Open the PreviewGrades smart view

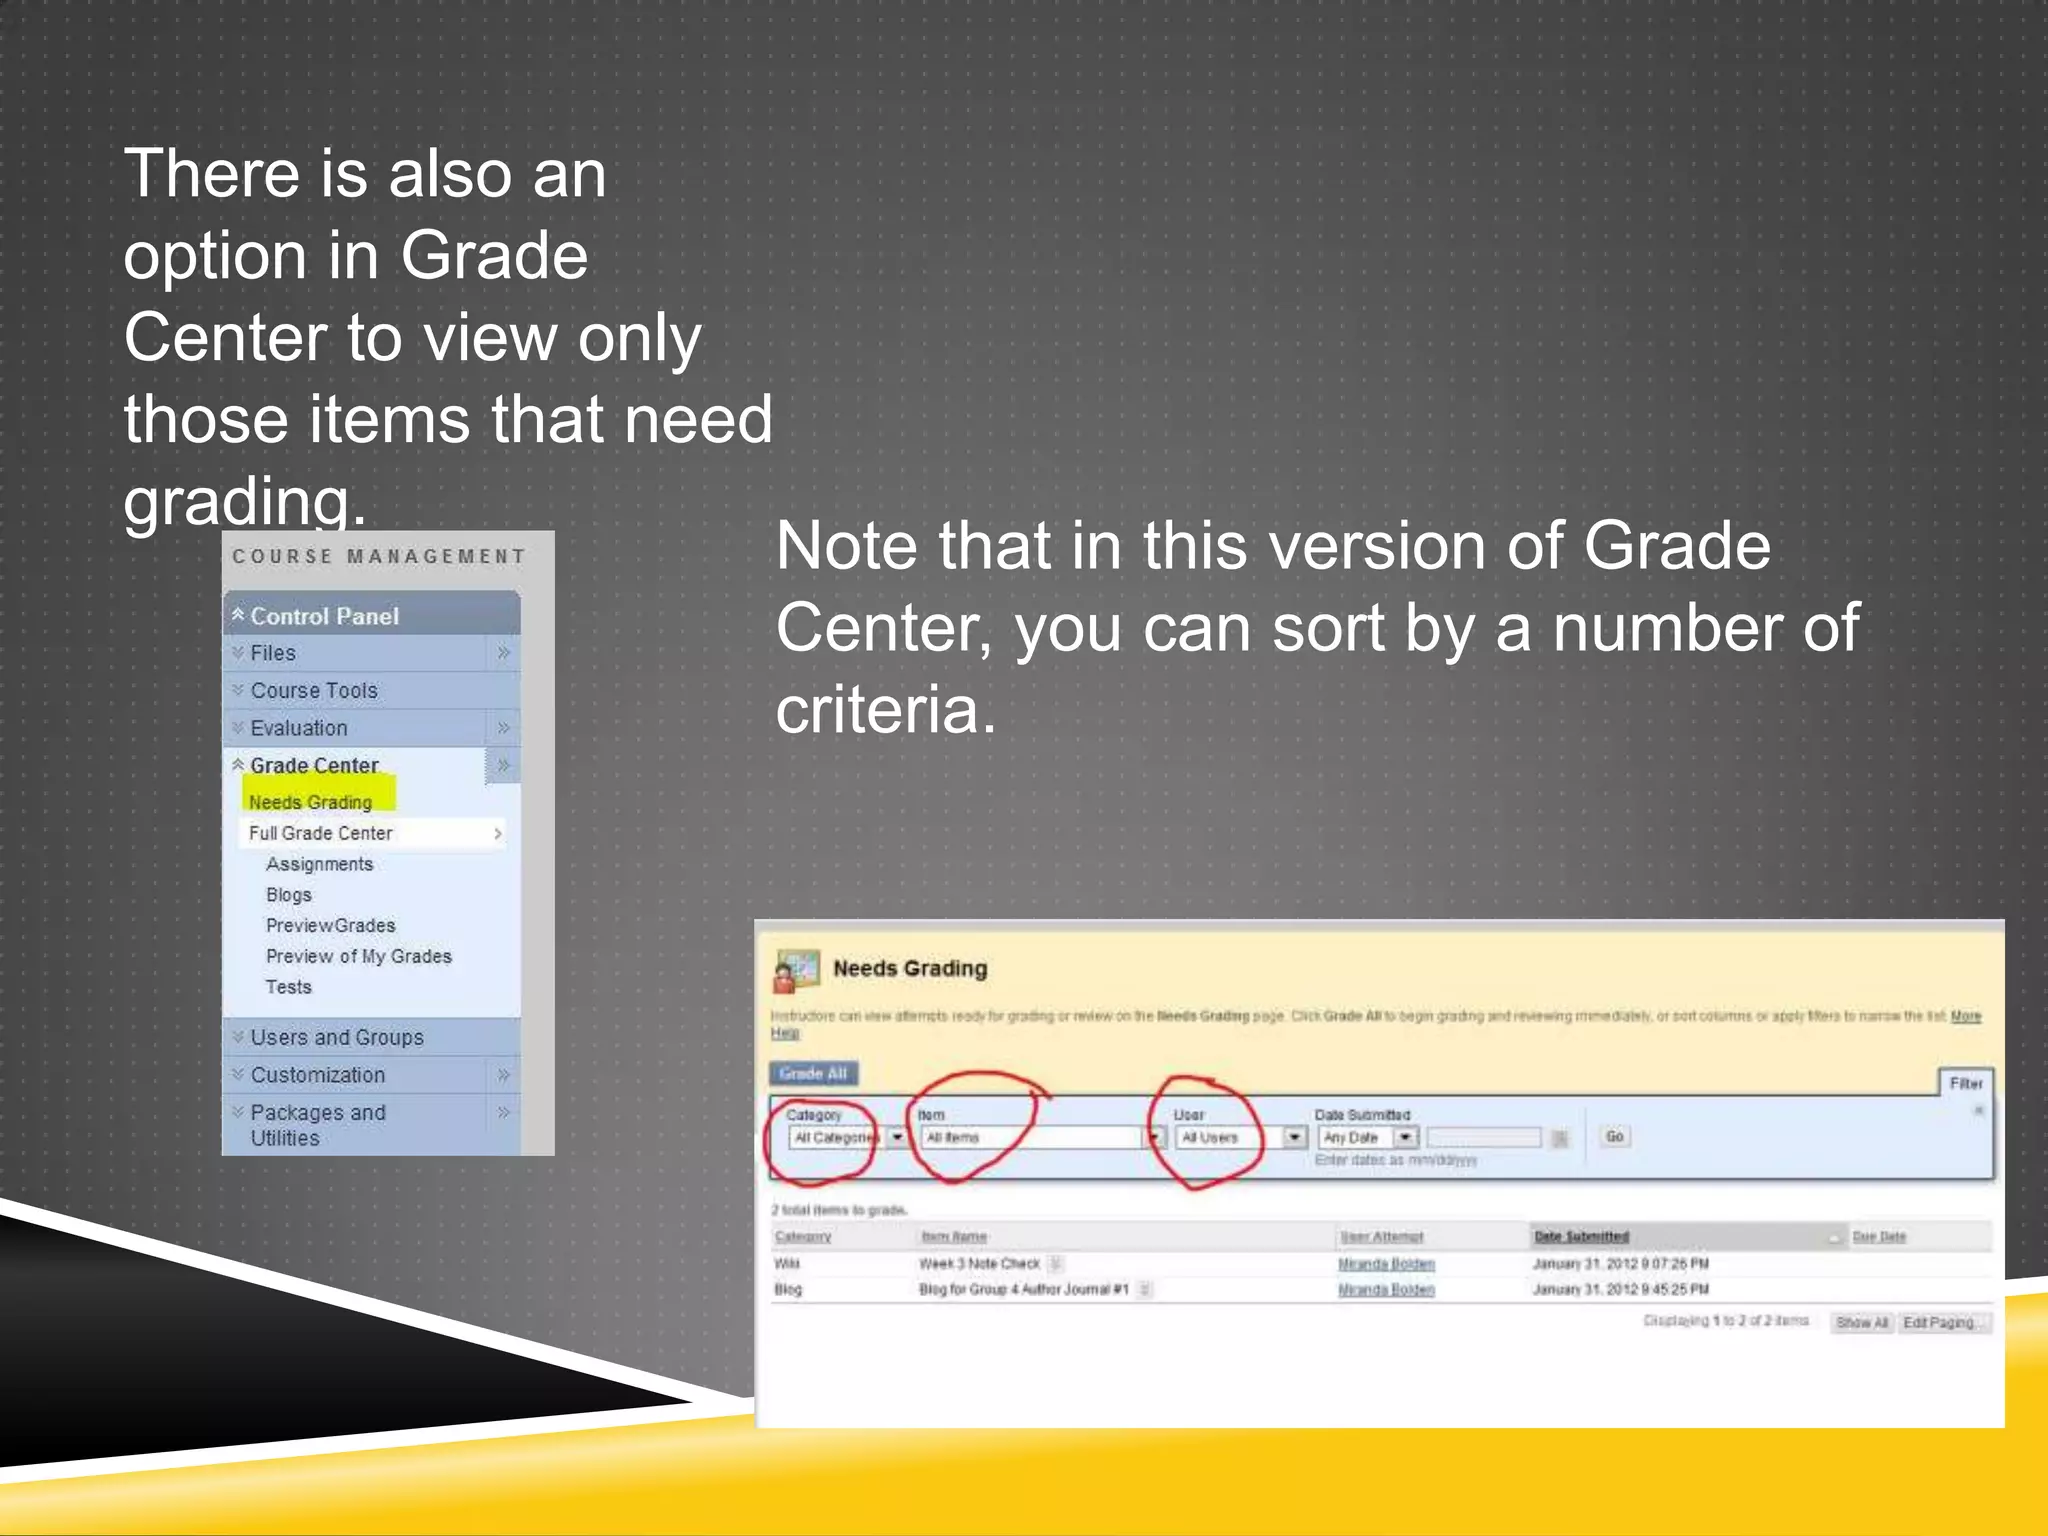(x=331, y=926)
